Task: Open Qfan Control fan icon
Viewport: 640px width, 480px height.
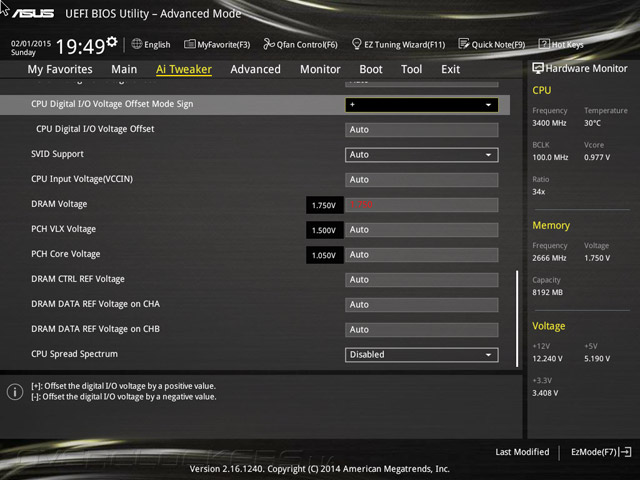Action: [269, 44]
